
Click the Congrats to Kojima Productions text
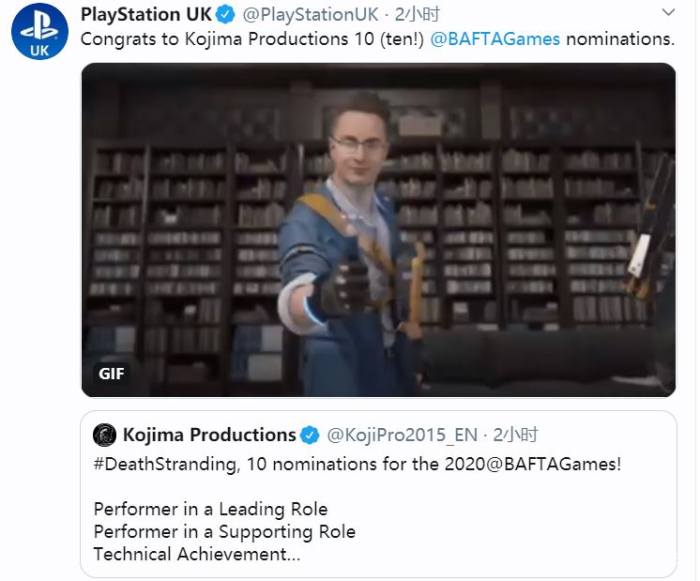(214, 39)
